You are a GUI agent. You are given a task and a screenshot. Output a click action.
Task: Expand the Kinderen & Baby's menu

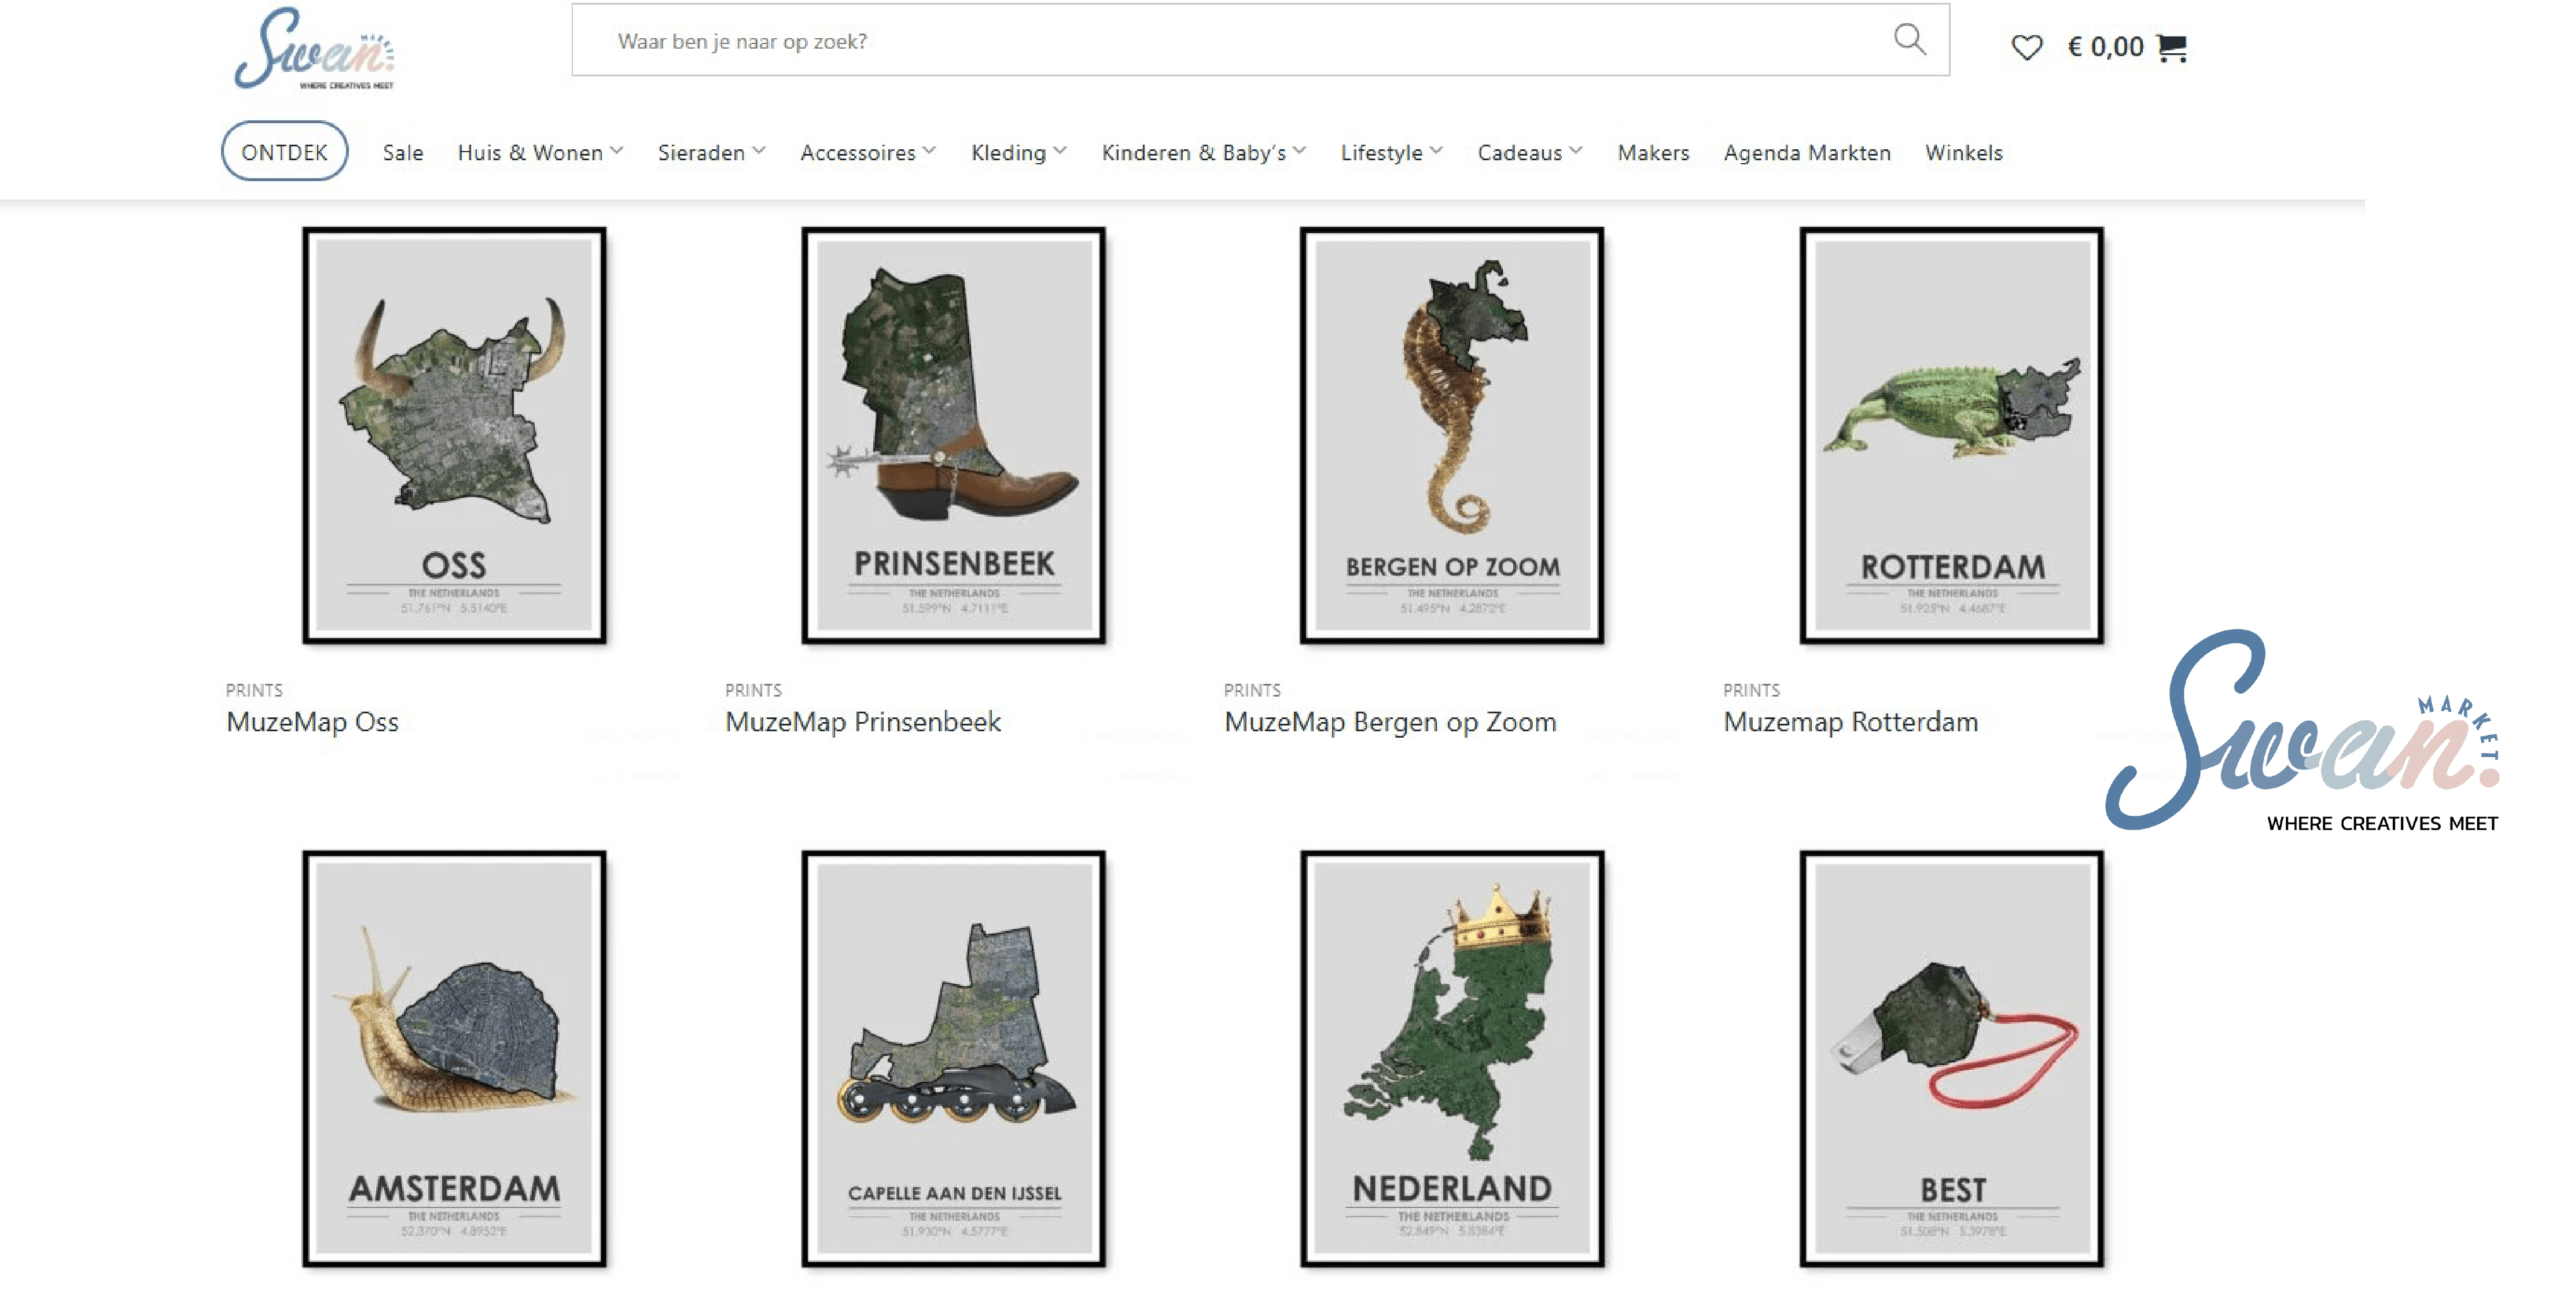pyautogui.click(x=1203, y=153)
